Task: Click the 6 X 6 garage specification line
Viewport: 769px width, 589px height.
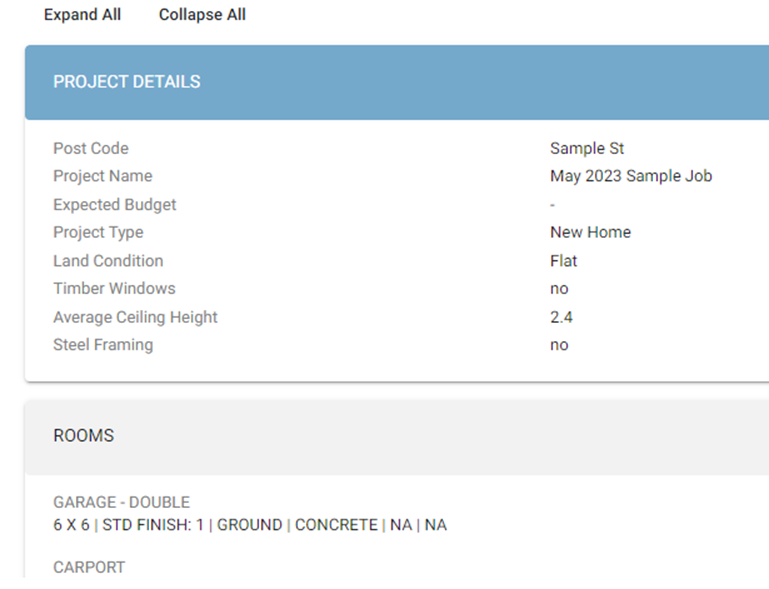Action: (250, 525)
